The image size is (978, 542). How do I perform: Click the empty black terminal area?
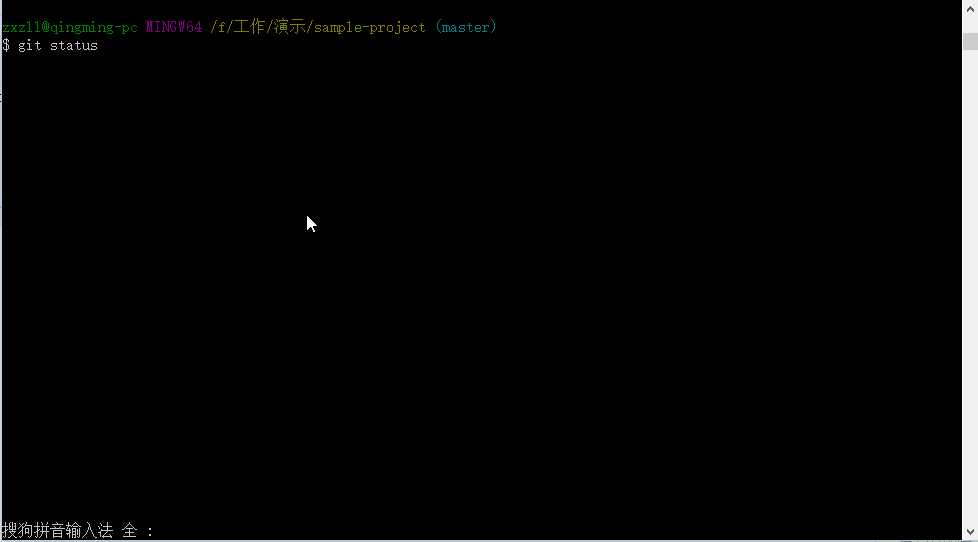pyautogui.click(x=480, y=281)
